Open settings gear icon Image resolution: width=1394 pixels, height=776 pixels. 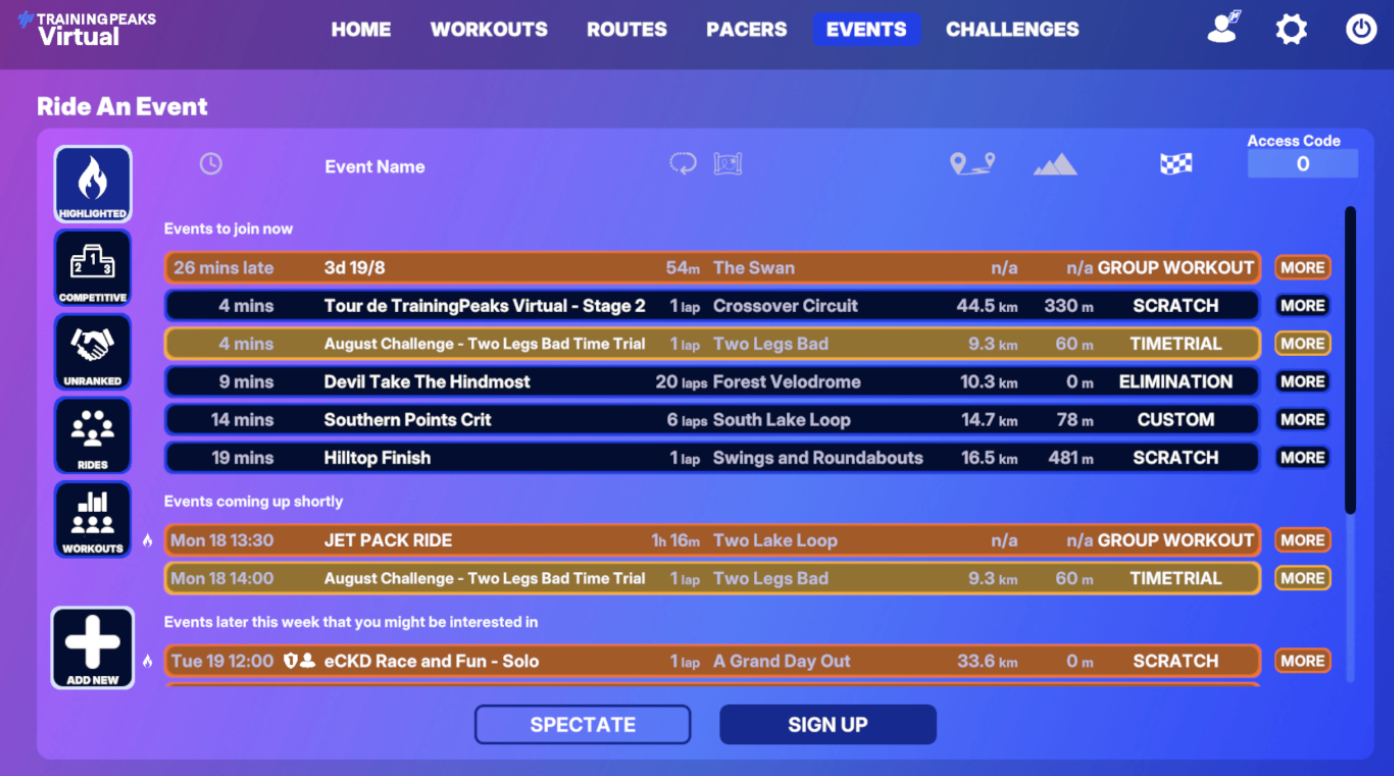click(1291, 29)
